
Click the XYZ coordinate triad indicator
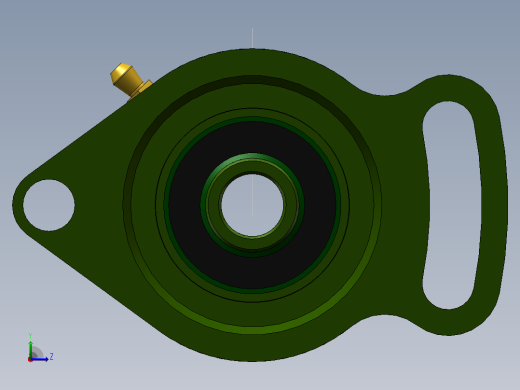pos(40,348)
